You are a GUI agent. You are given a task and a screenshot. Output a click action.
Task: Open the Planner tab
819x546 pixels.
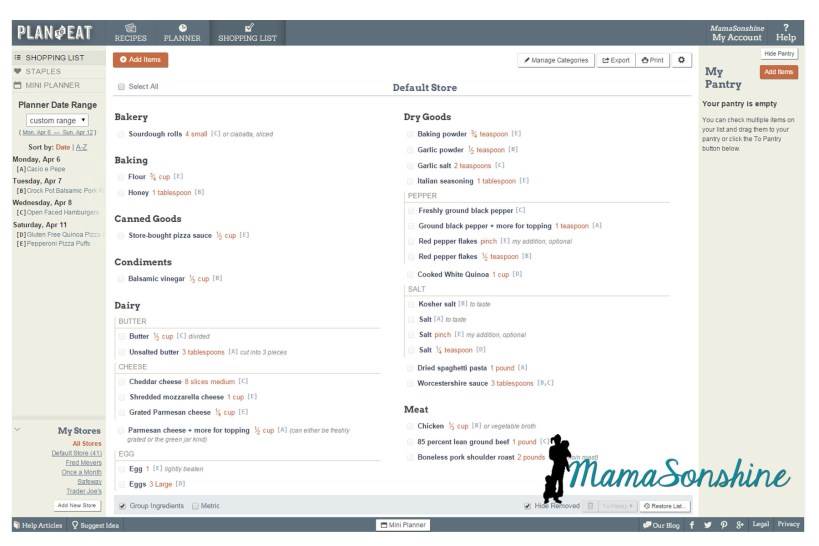click(x=182, y=33)
